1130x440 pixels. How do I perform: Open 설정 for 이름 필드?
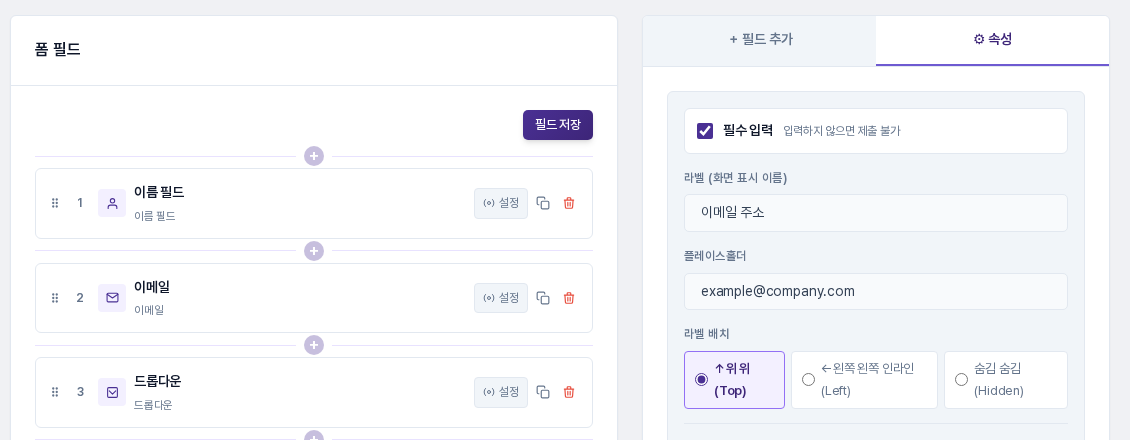click(x=501, y=203)
